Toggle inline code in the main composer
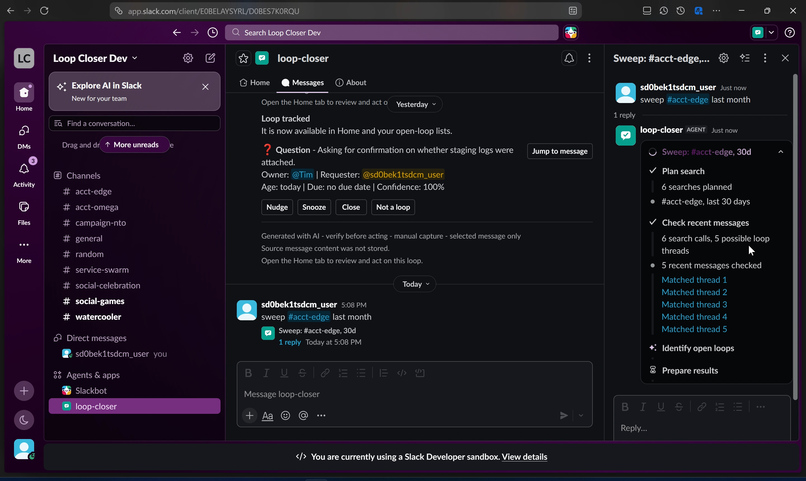The width and height of the screenshot is (806, 481). 401,373
